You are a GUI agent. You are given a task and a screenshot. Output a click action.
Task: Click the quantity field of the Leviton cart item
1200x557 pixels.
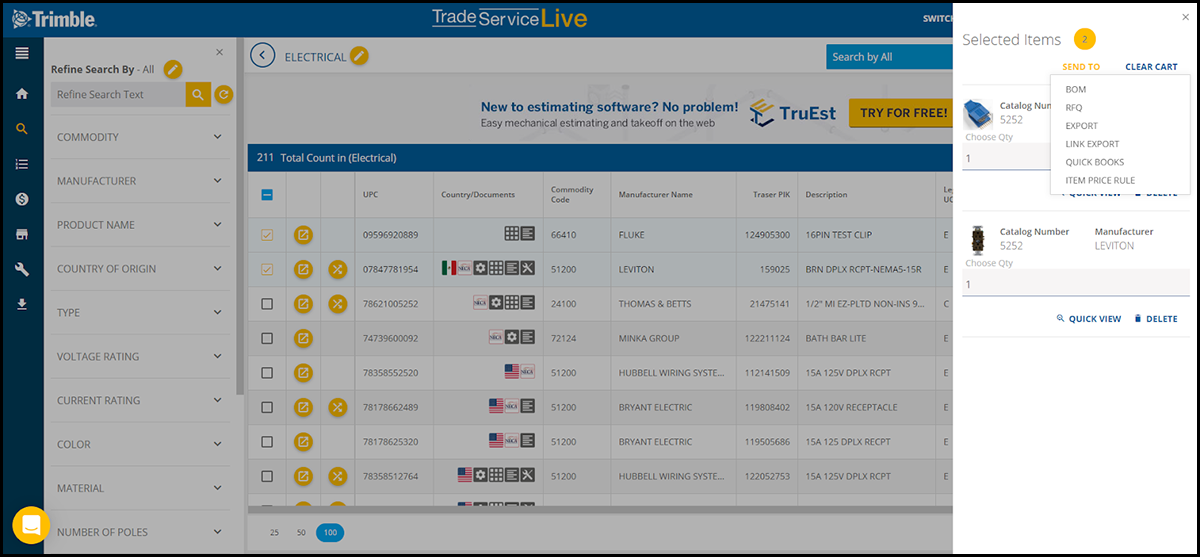[x=1076, y=285]
